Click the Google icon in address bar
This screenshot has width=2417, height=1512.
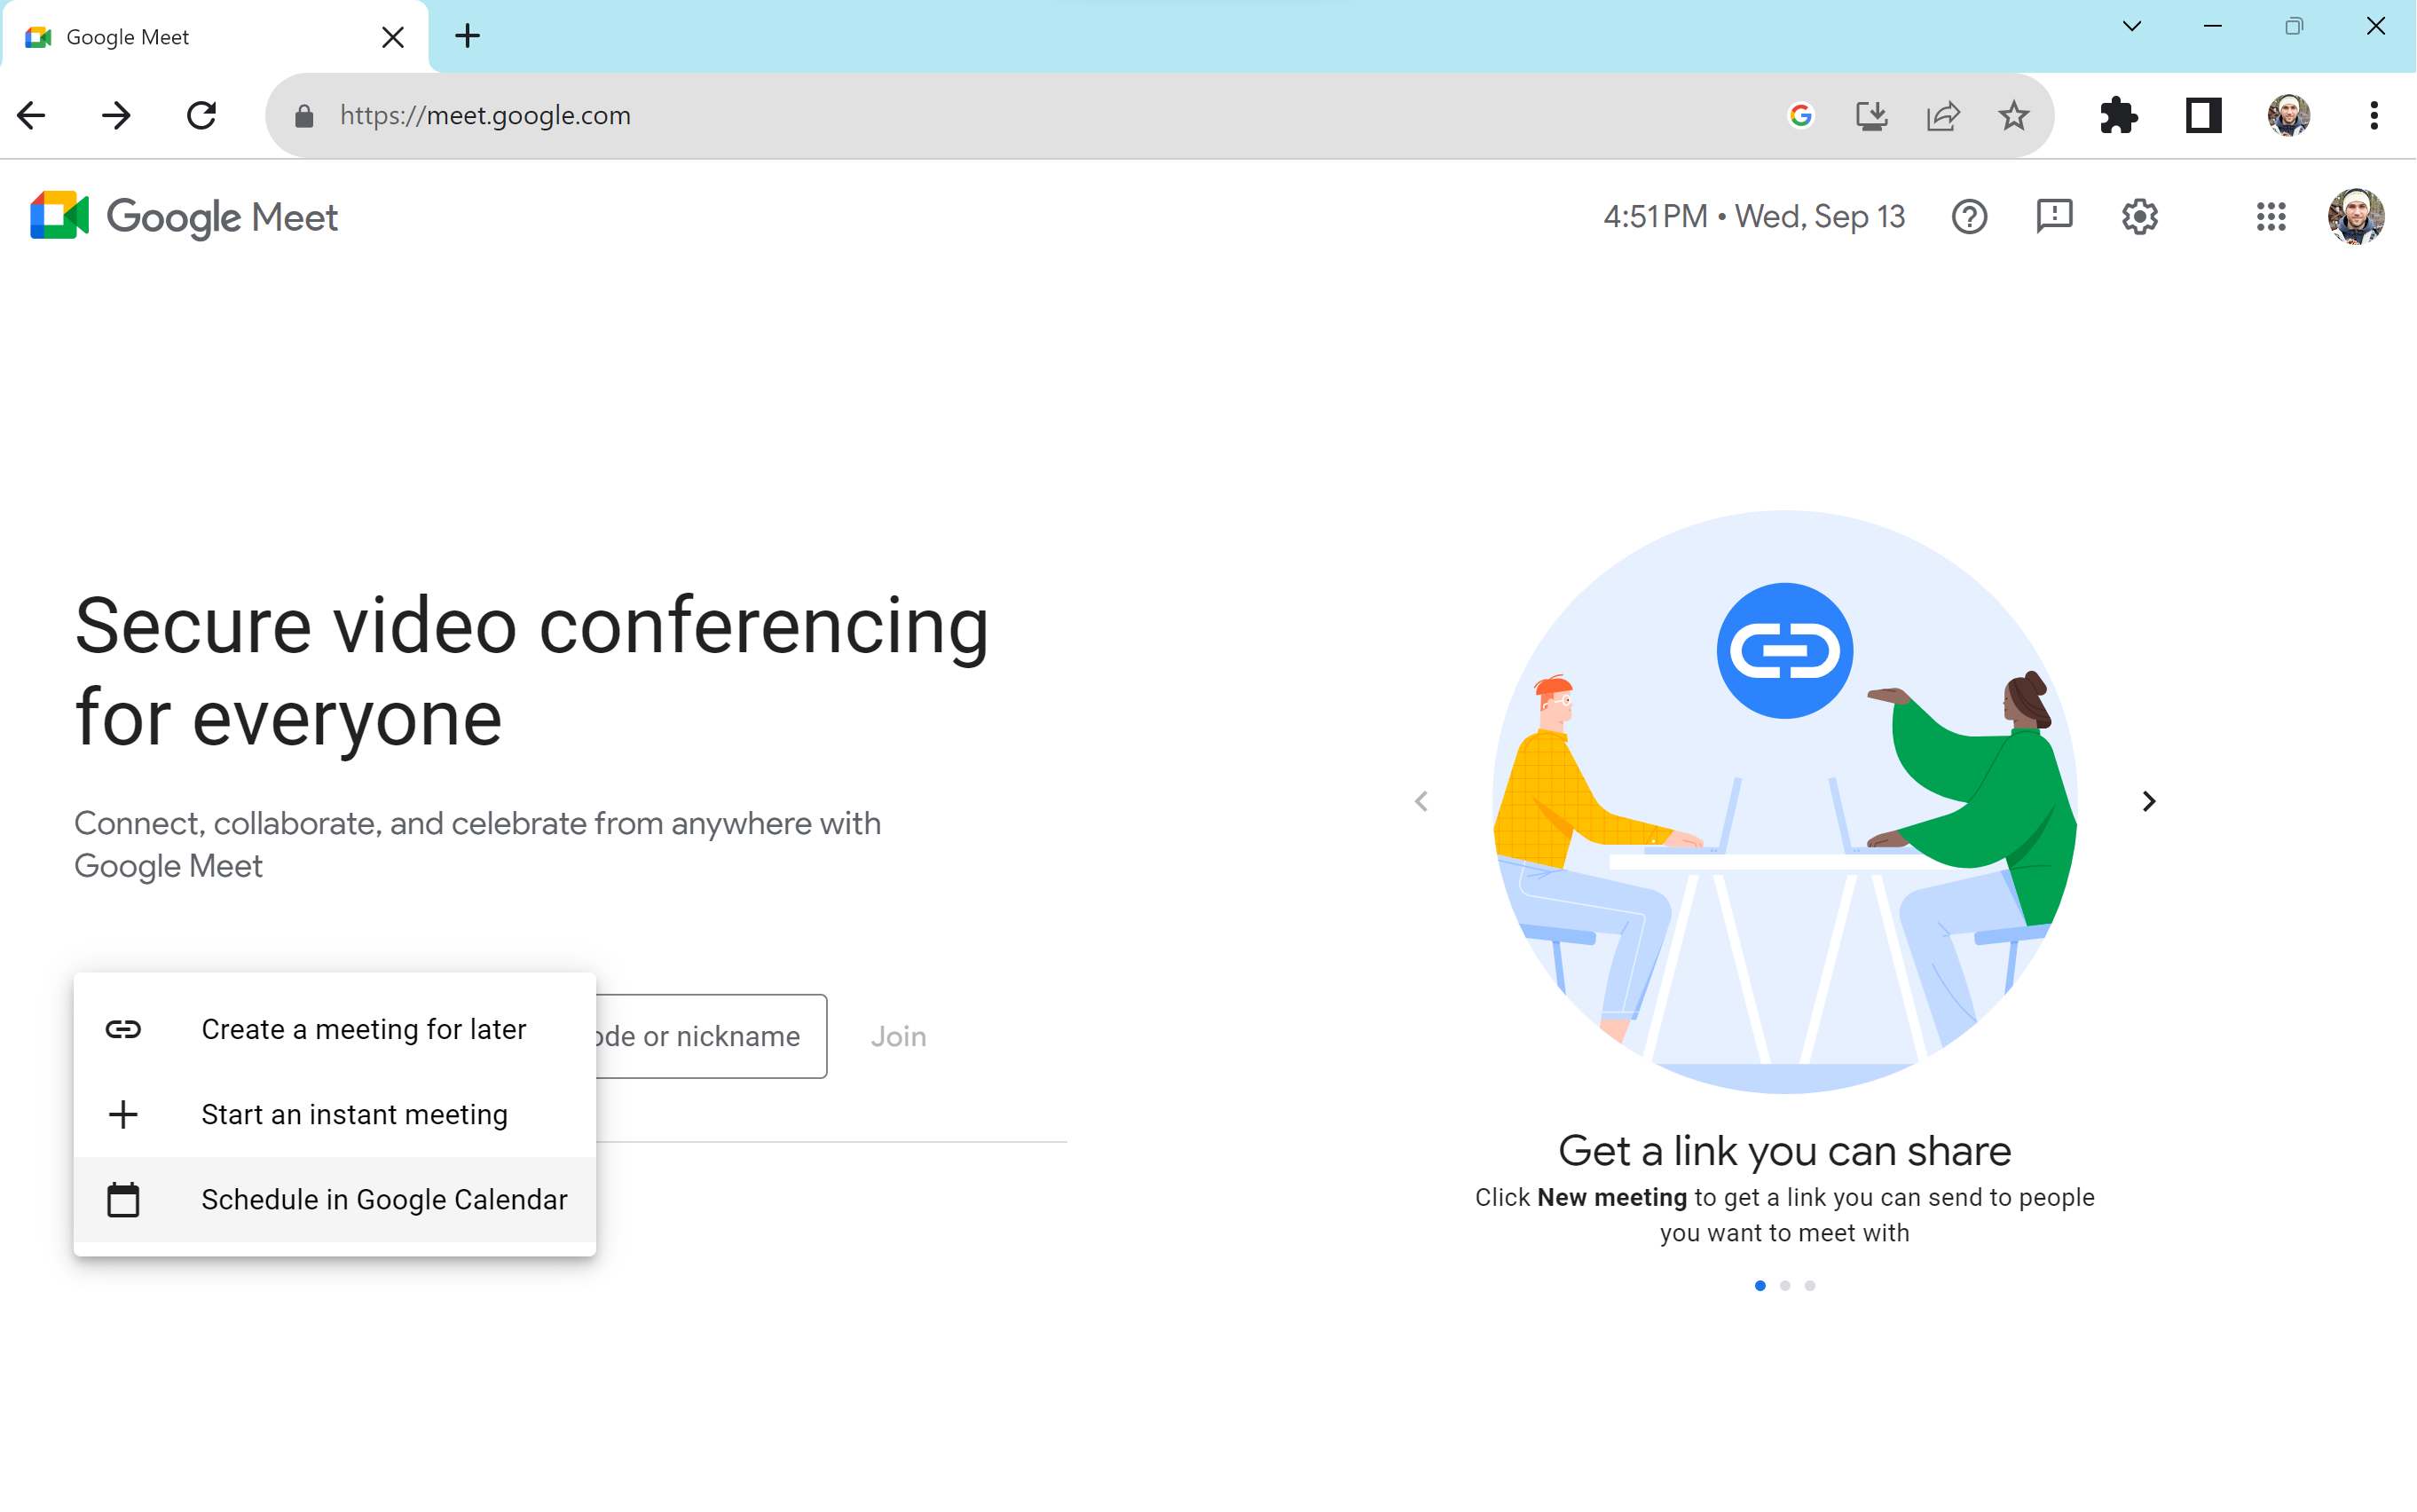(1801, 116)
